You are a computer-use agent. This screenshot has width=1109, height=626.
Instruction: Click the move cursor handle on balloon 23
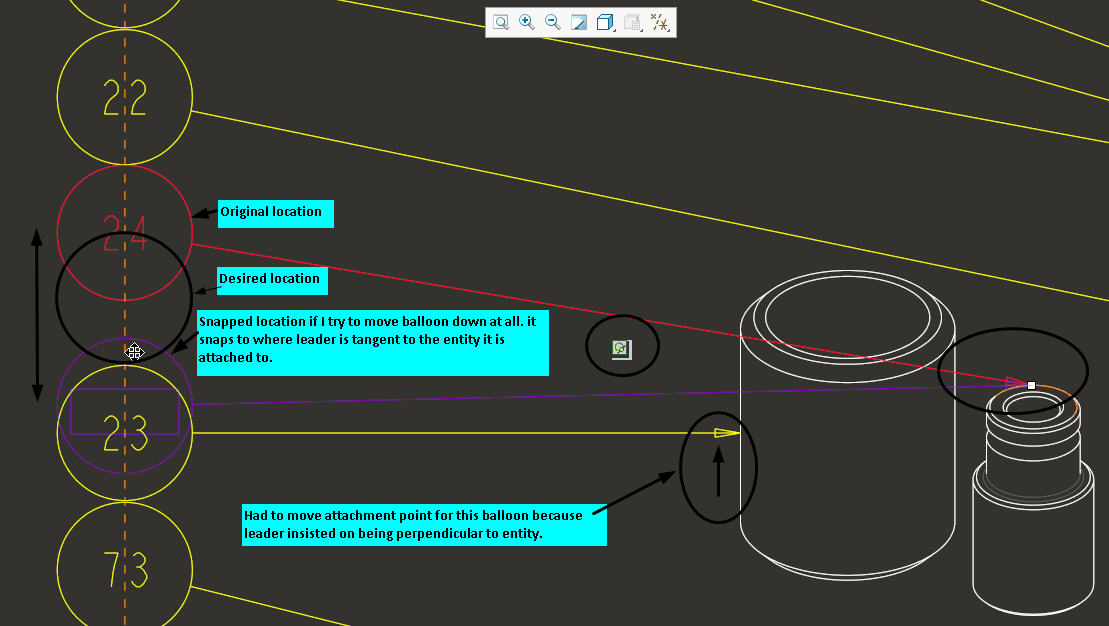tap(133, 352)
